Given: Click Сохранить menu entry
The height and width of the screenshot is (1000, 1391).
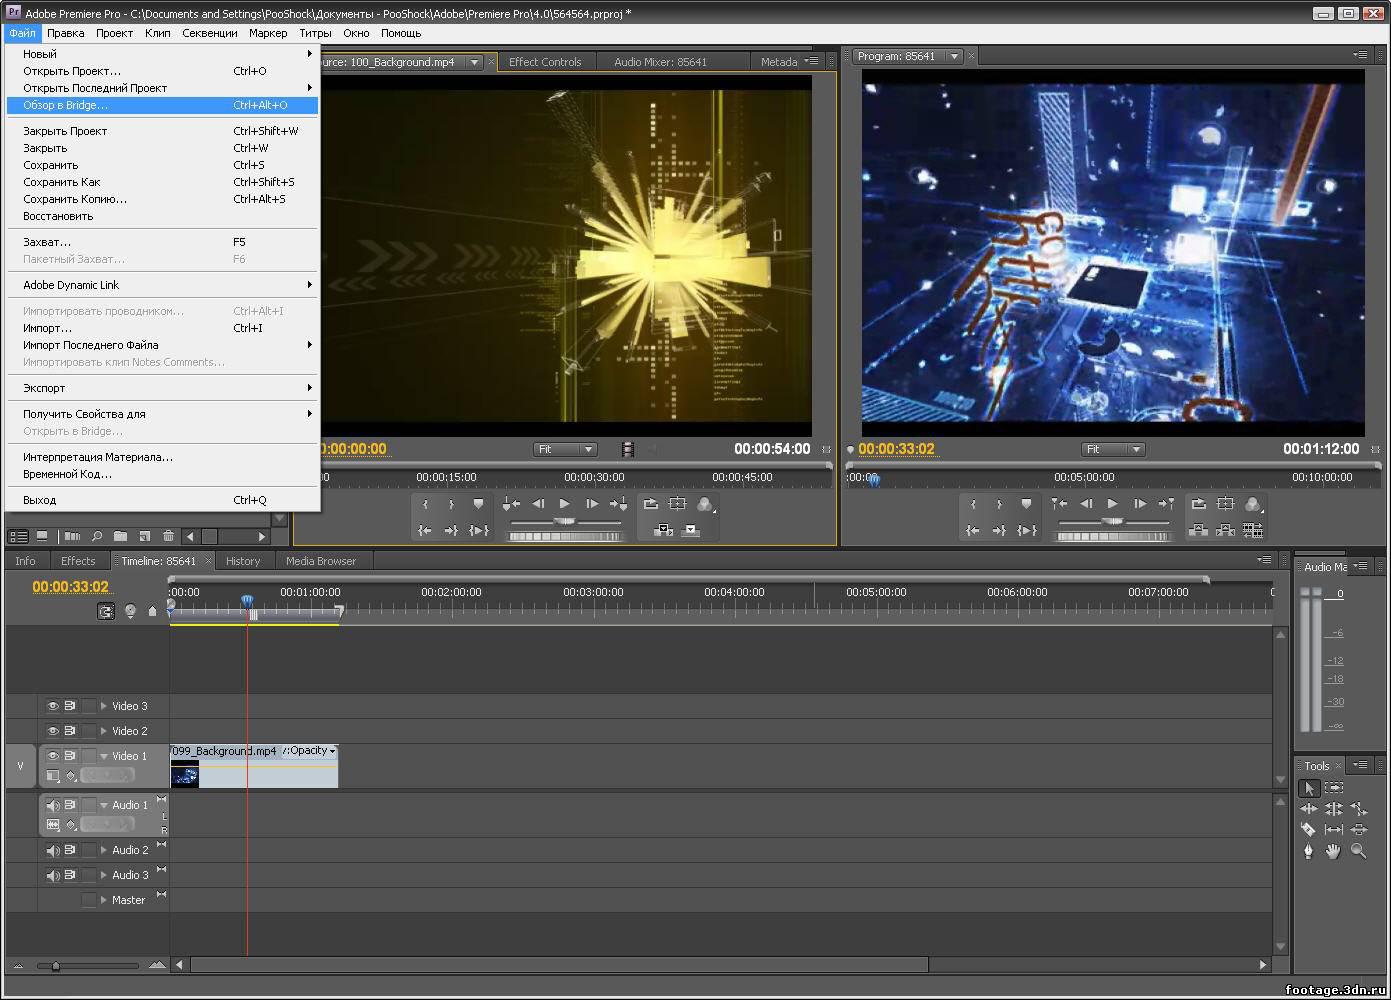Looking at the screenshot, I should 162,165.
